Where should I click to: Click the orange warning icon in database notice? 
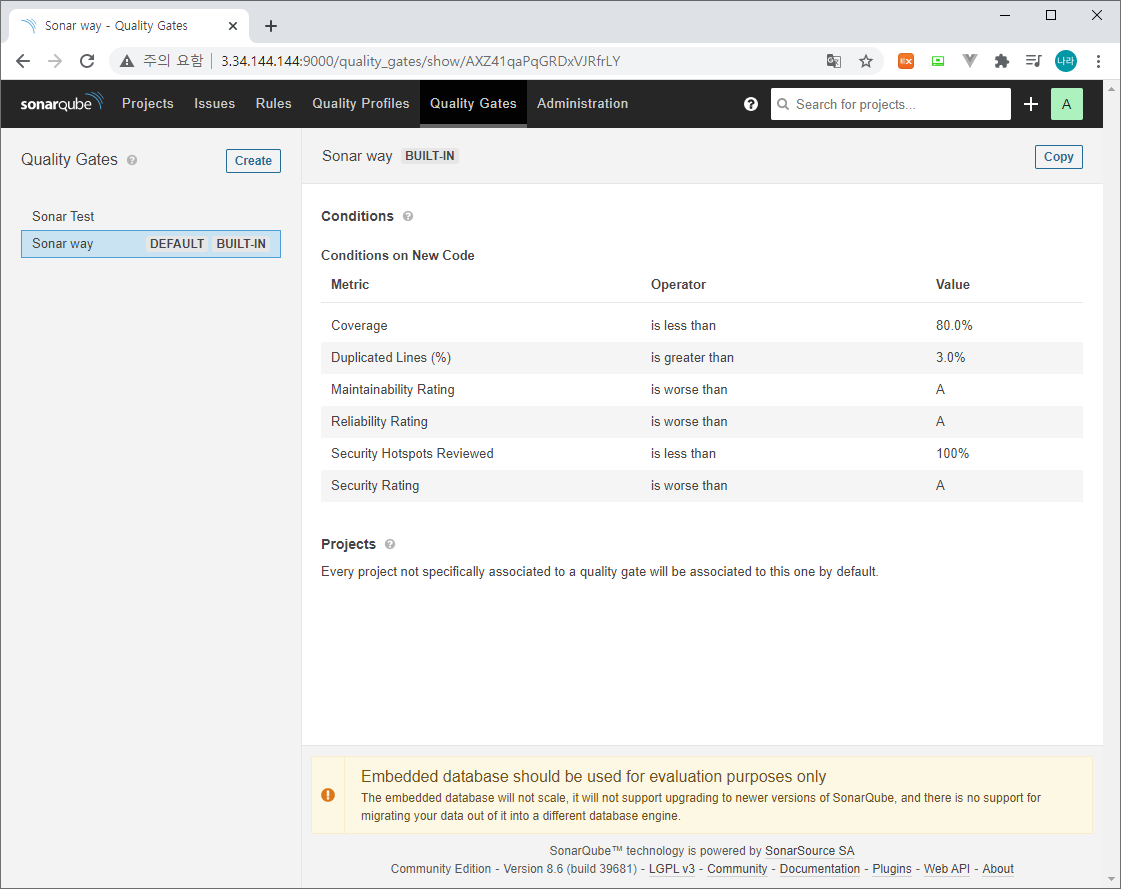tap(328, 795)
